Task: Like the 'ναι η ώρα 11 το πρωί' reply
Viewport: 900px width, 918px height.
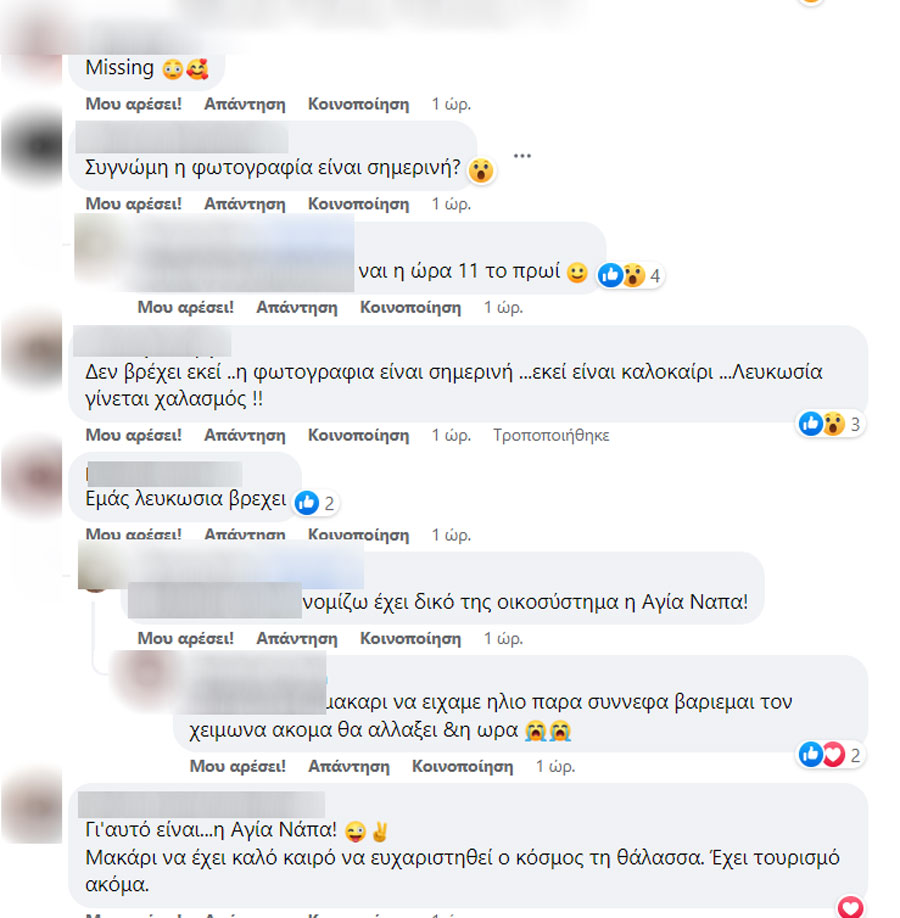Action: coord(186,307)
